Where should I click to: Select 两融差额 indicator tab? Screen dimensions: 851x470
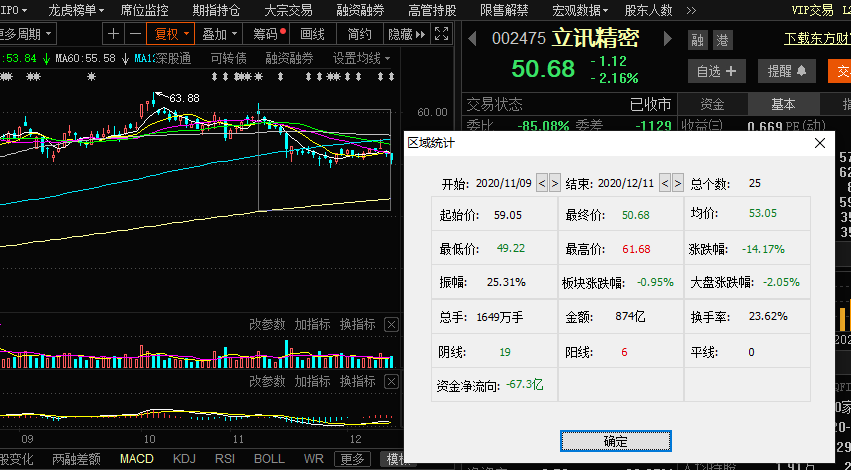click(x=77, y=459)
